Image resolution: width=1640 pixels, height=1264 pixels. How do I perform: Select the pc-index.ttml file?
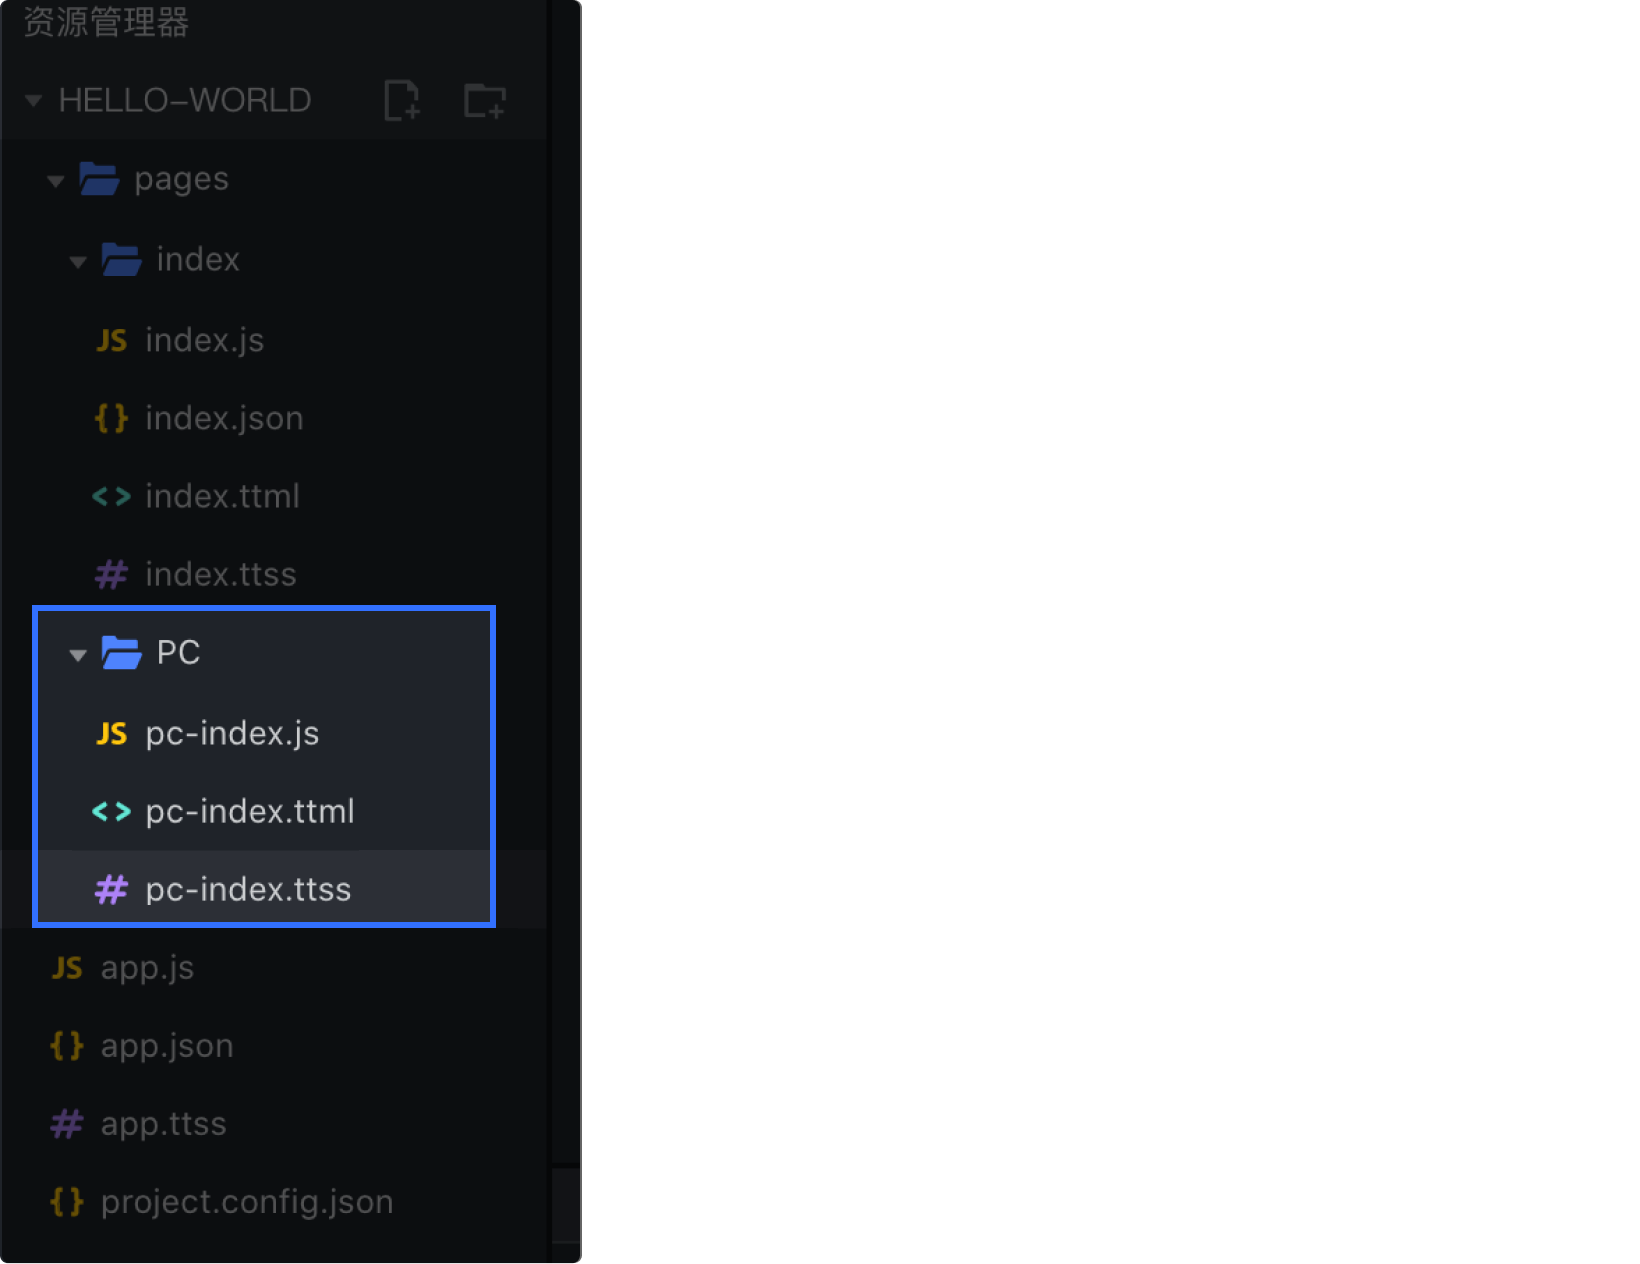(x=249, y=811)
